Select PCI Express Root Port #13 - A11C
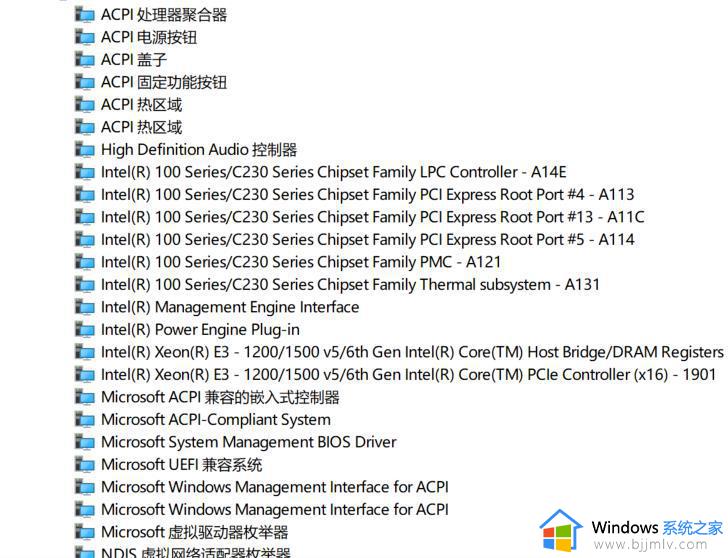The width and height of the screenshot is (728, 558). pyautogui.click(x=372, y=217)
